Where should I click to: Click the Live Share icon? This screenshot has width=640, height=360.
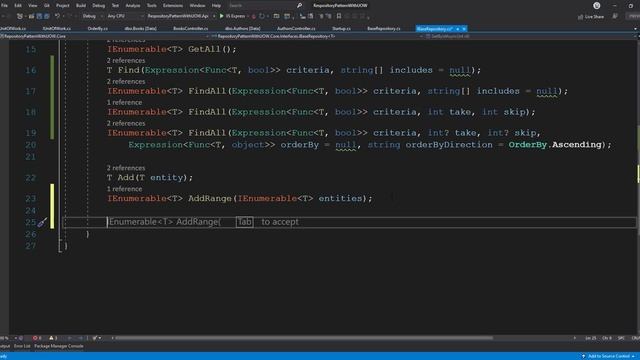click(x=580, y=17)
